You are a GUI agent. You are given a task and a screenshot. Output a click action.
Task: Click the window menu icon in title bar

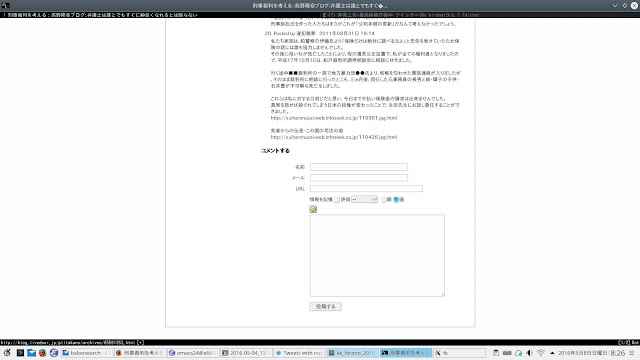(5, 5)
